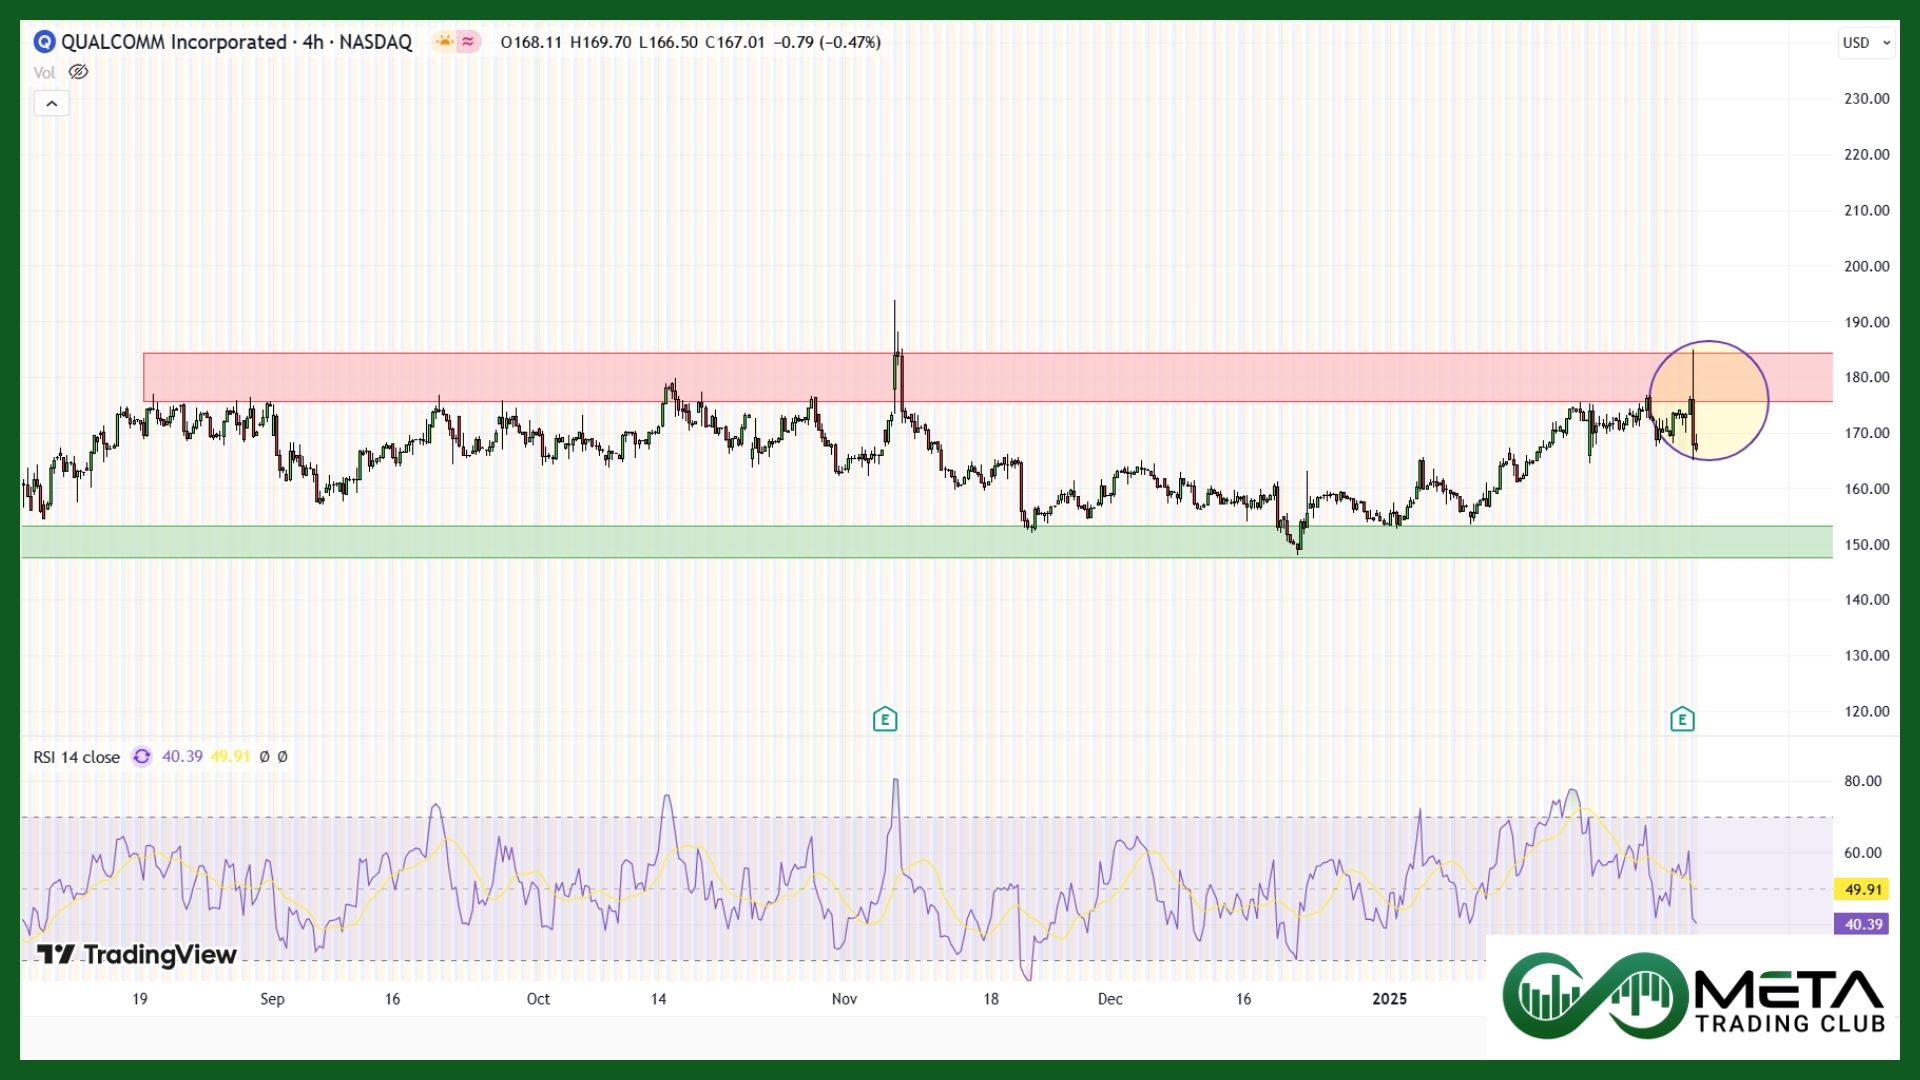
Task: Click the QUALCOMM symbol logo icon
Action: pyautogui.click(x=44, y=42)
